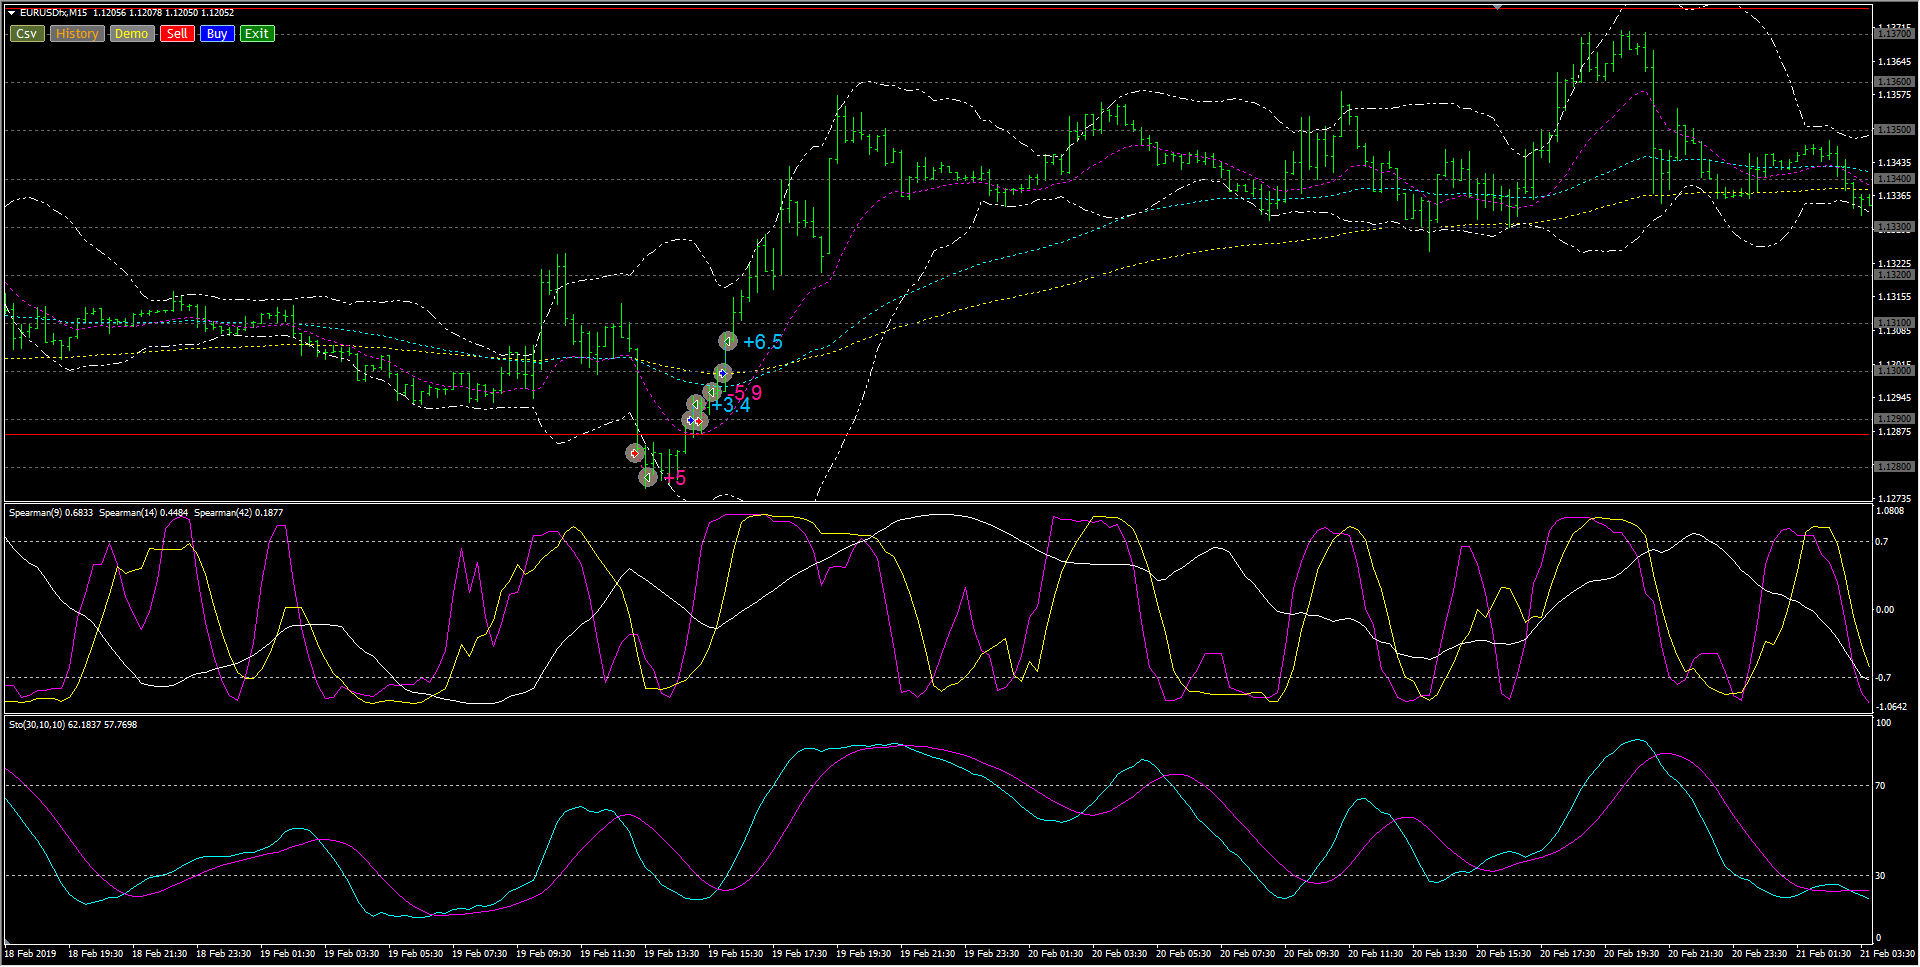The width and height of the screenshot is (1920, 967).
Task: Click the 1.13000 price level label
Action: (x=1893, y=371)
